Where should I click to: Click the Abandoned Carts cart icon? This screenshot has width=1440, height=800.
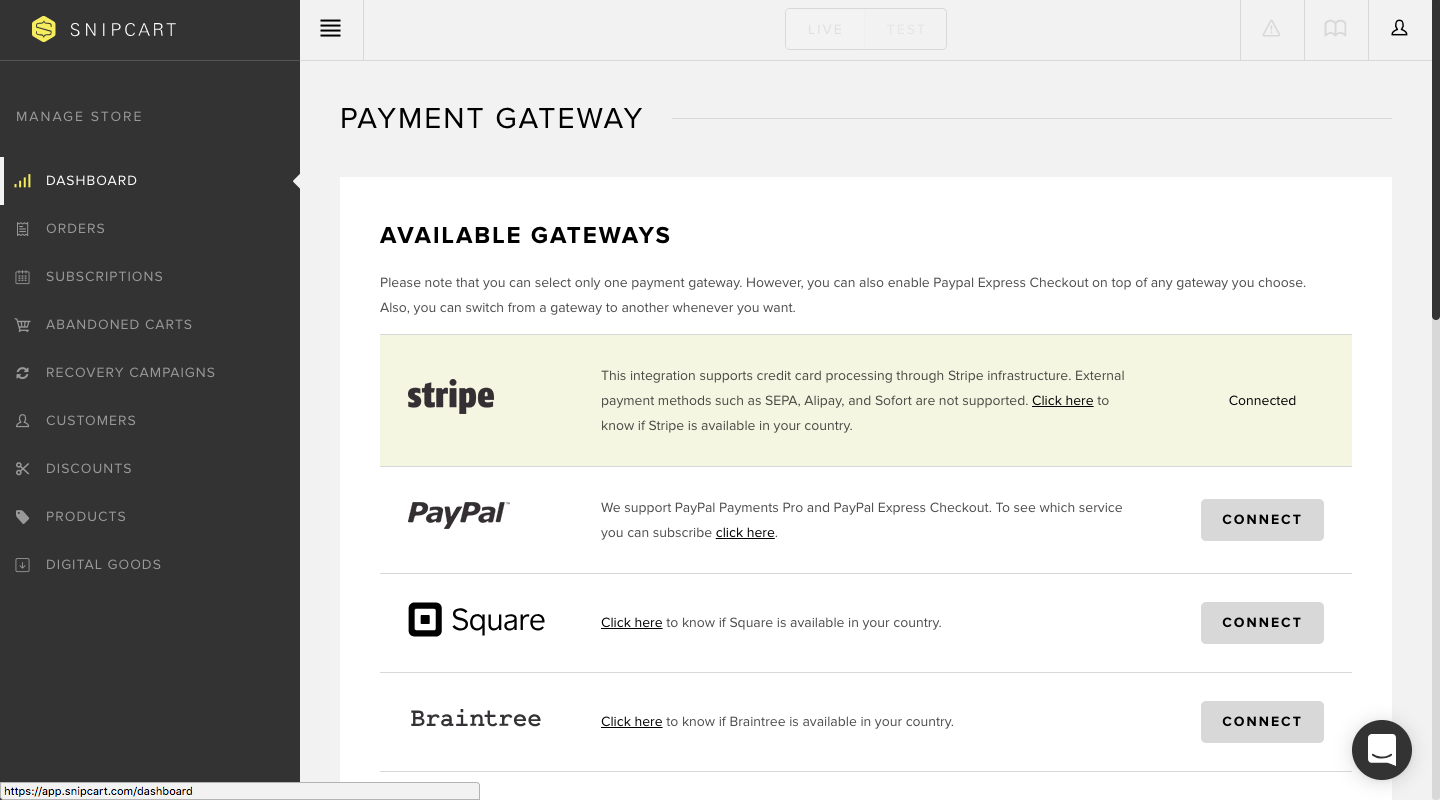point(23,325)
